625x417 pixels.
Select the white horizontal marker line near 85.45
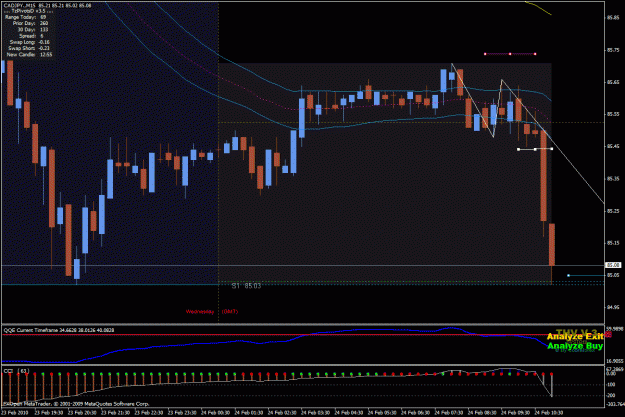535,149
